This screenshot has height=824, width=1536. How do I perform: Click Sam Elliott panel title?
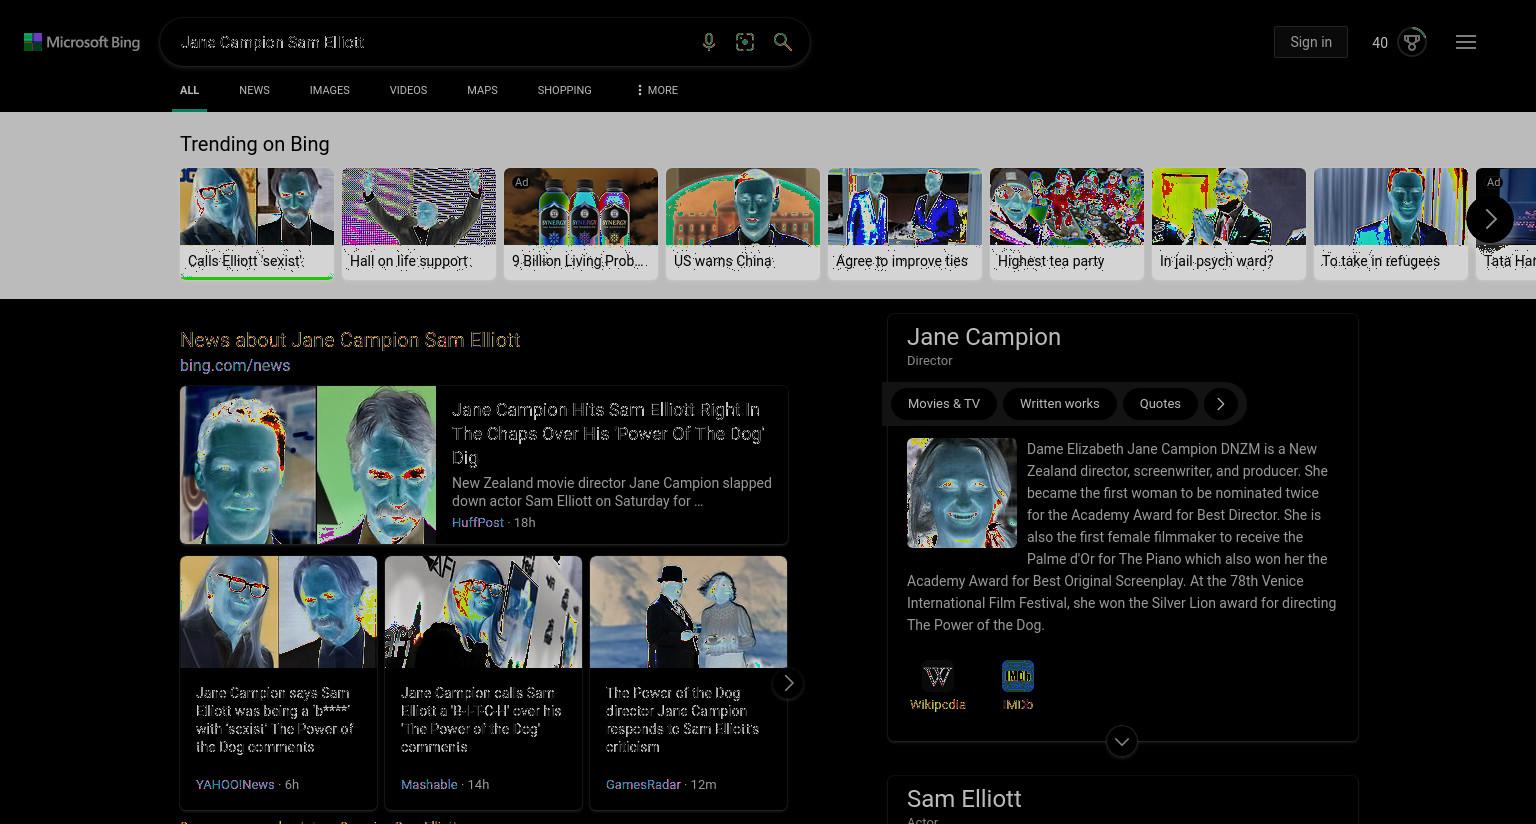[964, 799]
